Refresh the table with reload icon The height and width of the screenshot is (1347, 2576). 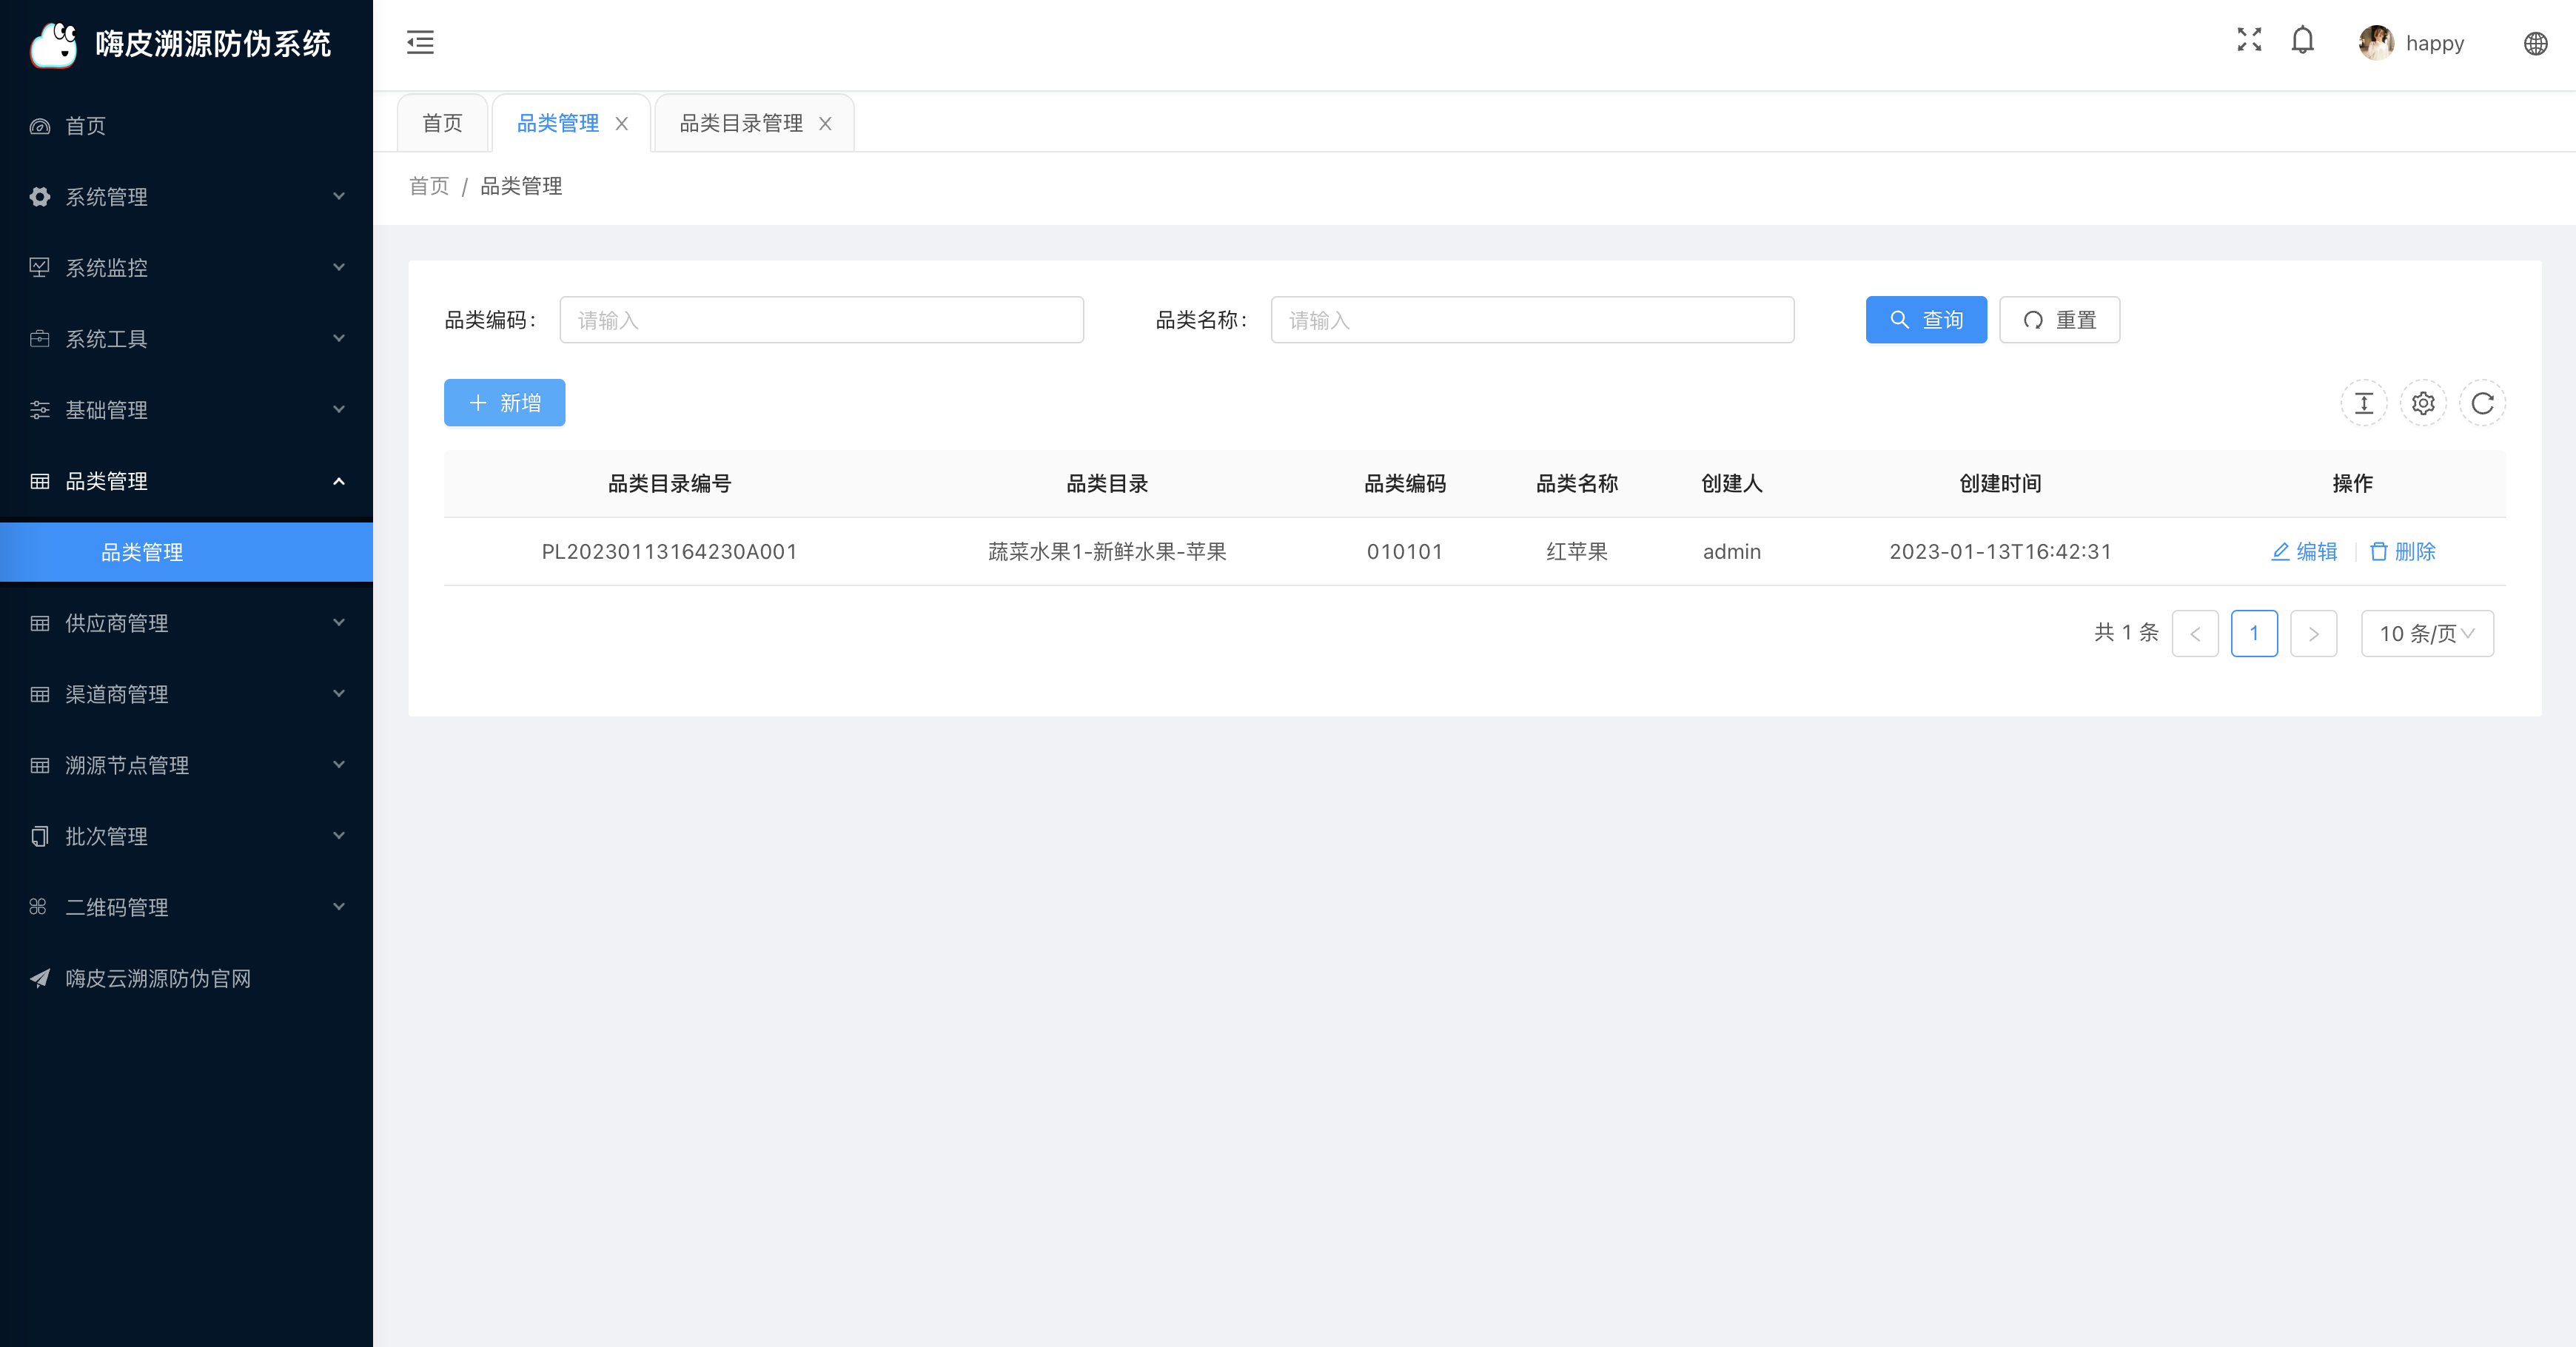2482,403
